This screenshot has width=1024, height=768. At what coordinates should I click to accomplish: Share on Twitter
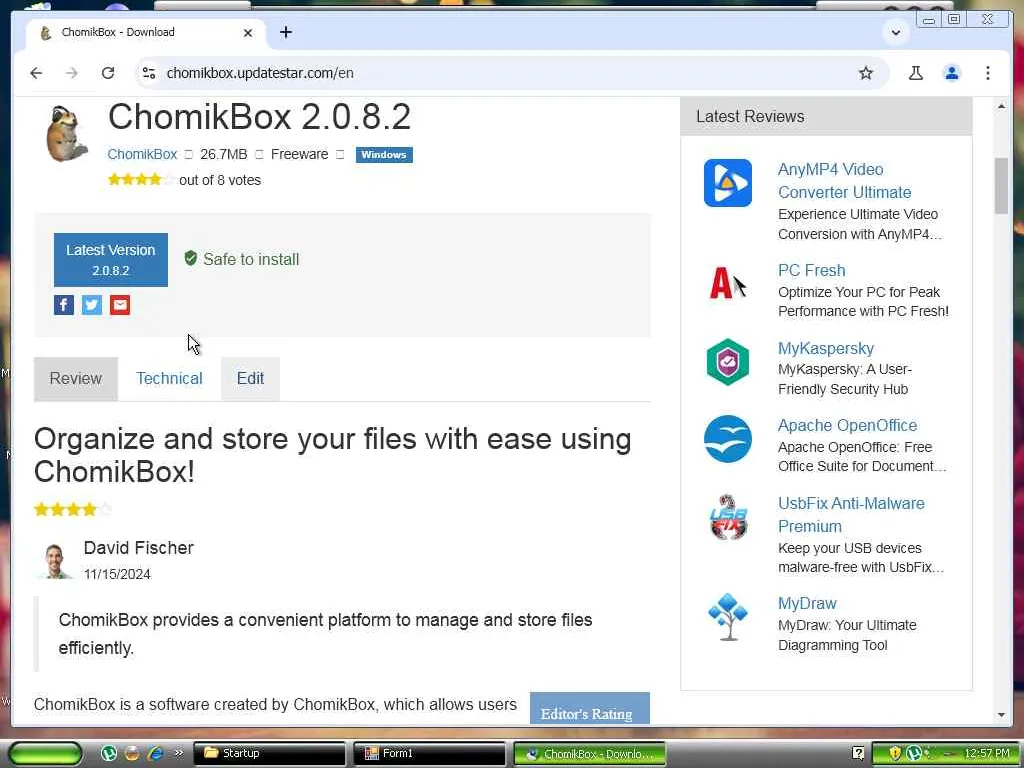click(x=92, y=305)
